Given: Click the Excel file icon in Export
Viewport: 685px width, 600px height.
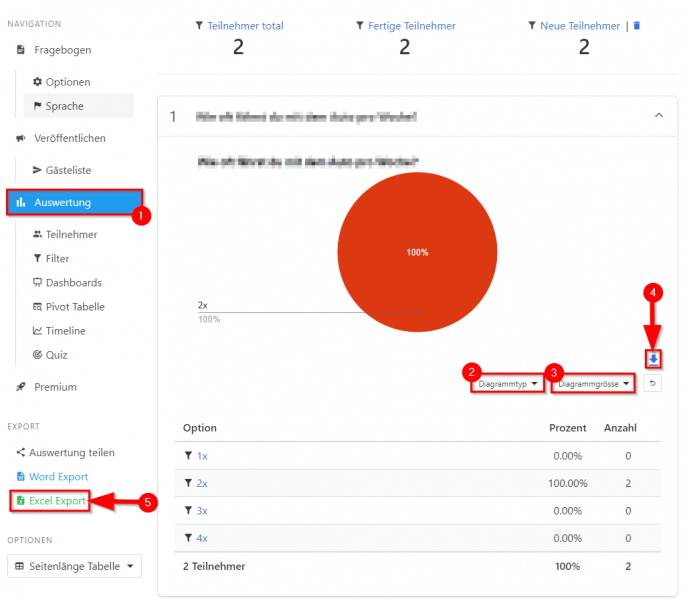Looking at the screenshot, I should (x=21, y=500).
